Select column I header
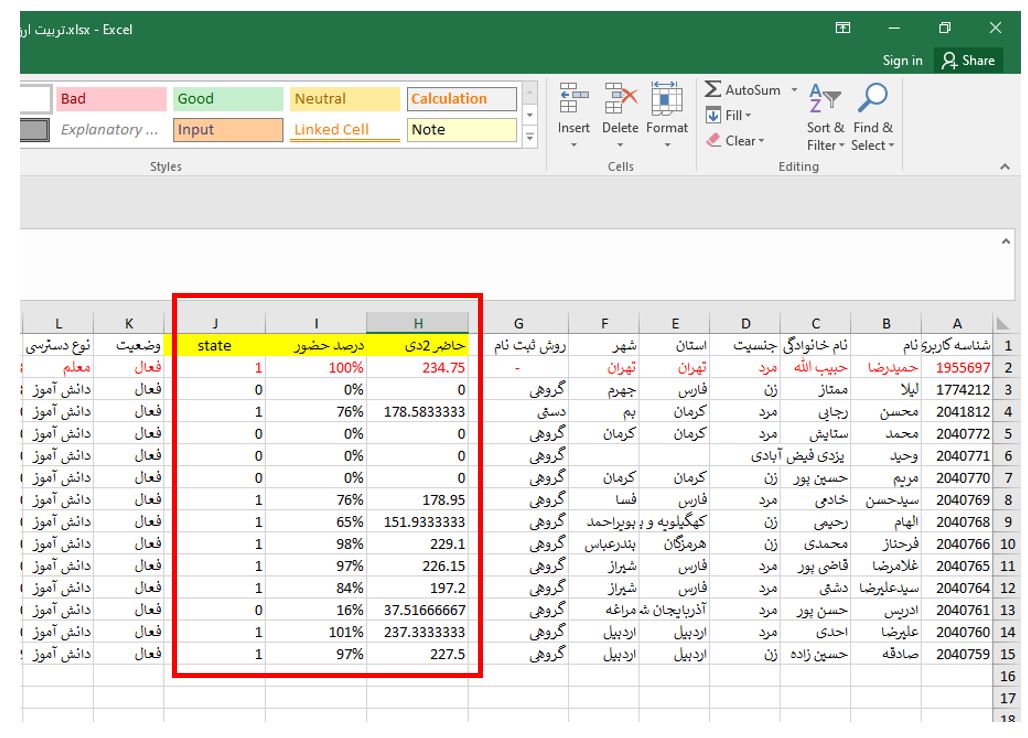This screenshot has width=1028, height=738. tap(316, 323)
